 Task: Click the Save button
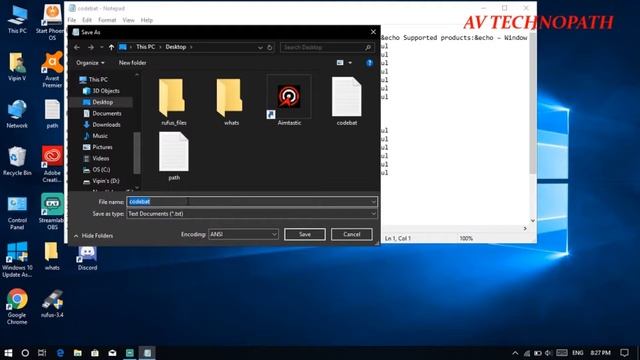click(x=305, y=234)
